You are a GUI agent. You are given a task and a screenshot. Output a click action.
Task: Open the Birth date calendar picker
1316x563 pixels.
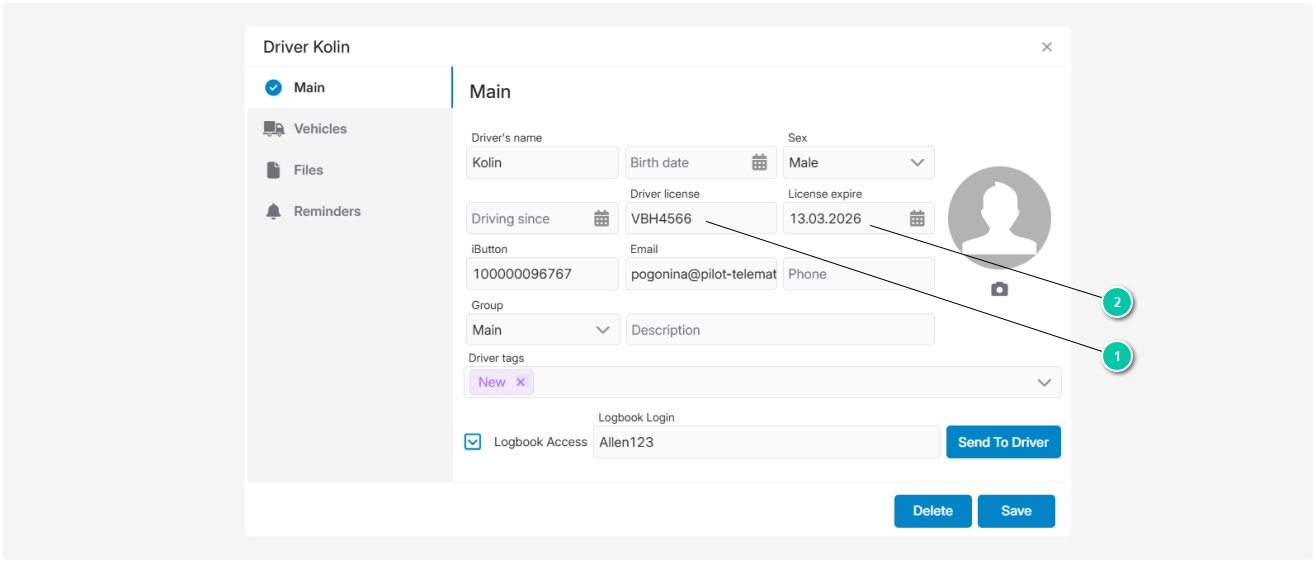(x=759, y=163)
